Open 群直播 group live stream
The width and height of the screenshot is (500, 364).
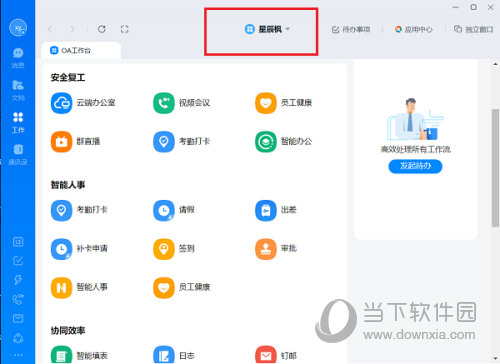[76, 142]
